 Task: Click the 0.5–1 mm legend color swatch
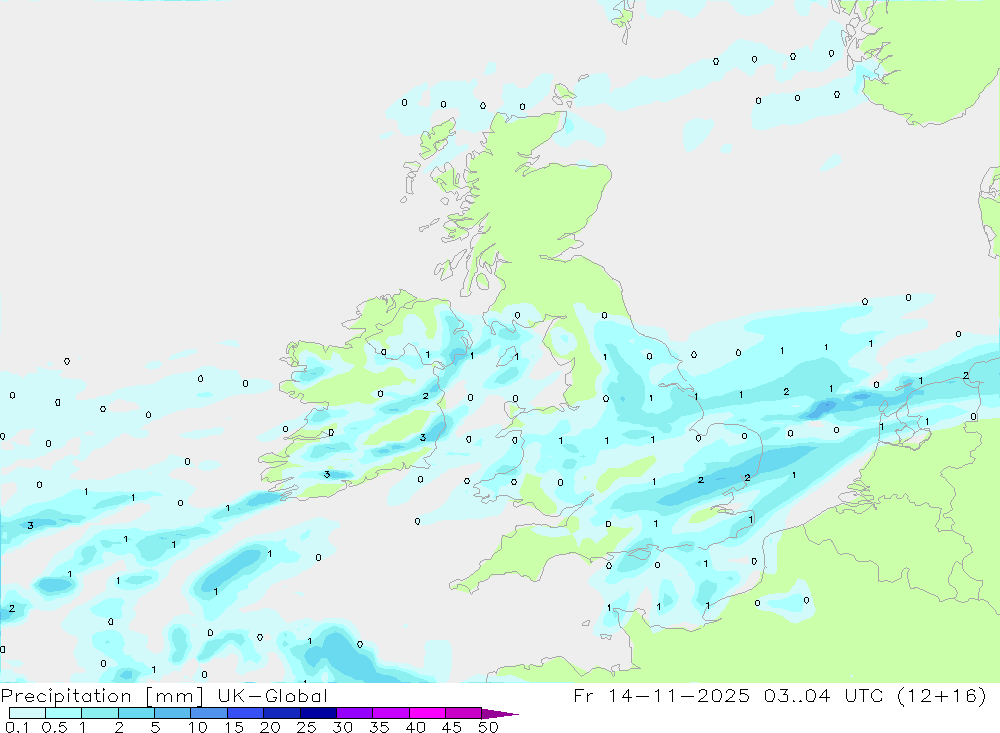[x=64, y=713]
